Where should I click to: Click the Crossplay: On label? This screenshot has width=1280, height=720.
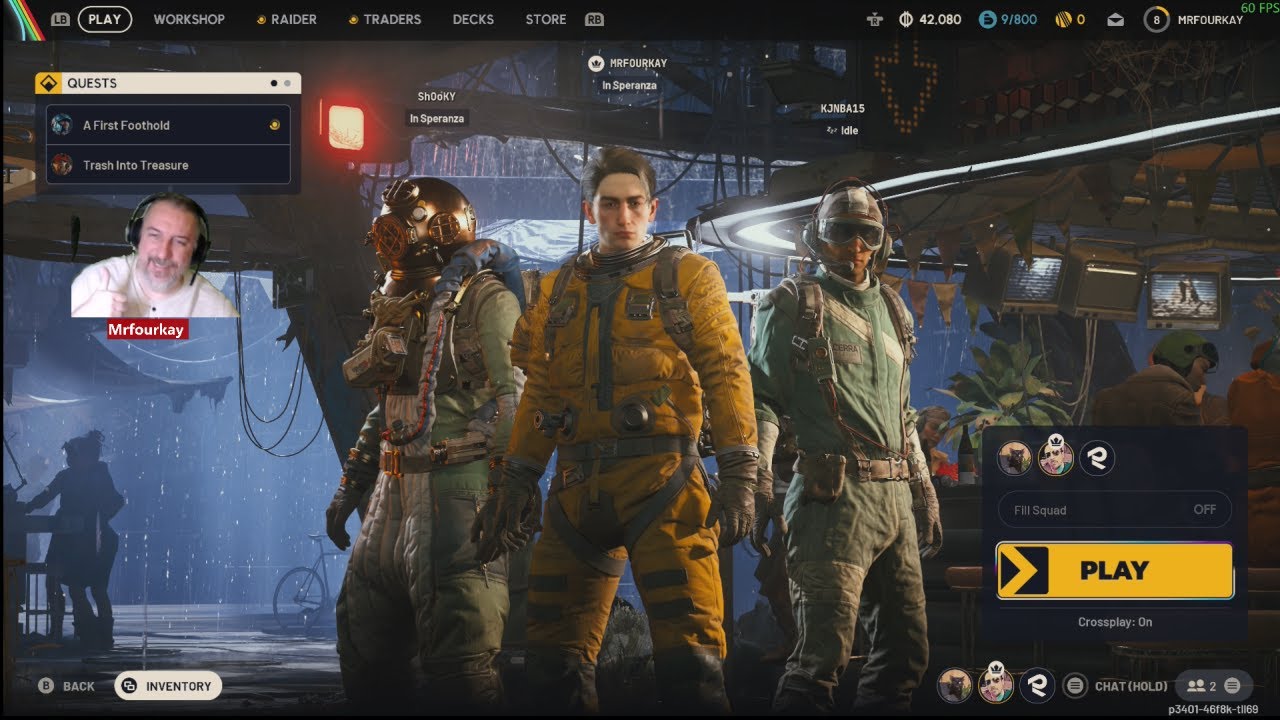[x=1115, y=622]
